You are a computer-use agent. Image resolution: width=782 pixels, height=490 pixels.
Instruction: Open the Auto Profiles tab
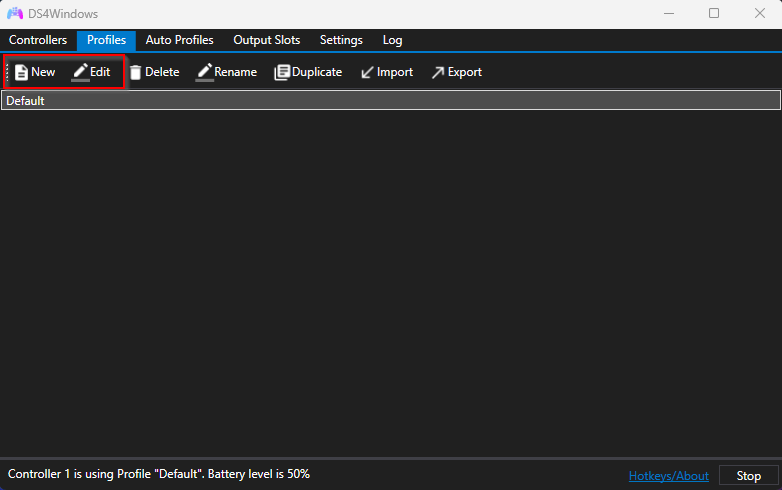point(180,40)
